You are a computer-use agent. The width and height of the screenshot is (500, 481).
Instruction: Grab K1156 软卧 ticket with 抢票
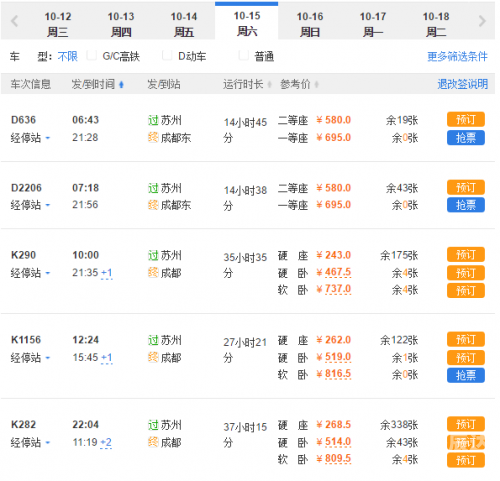click(466, 375)
